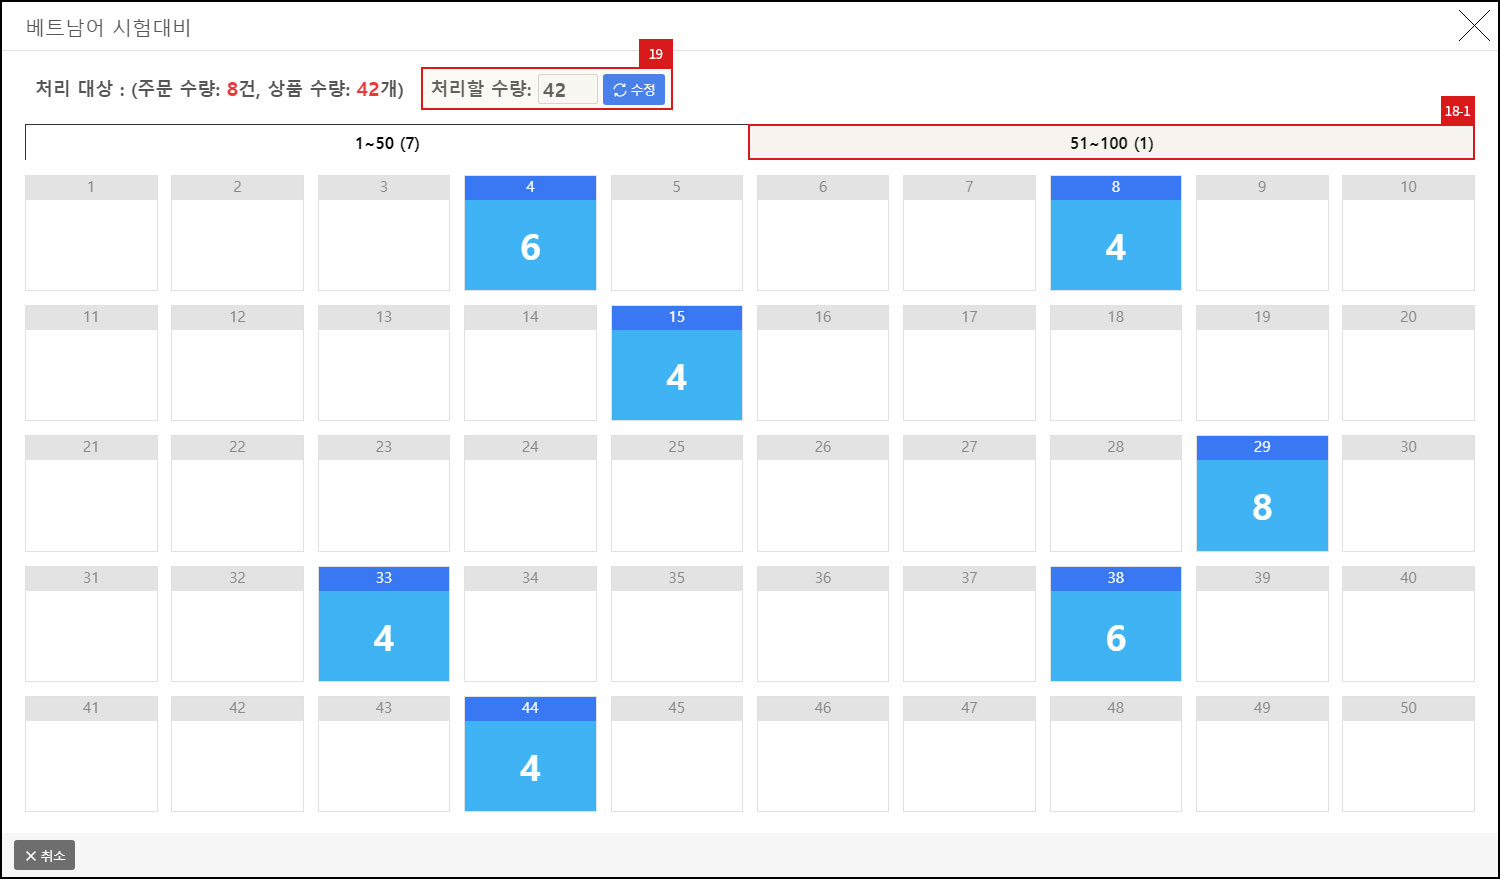The height and width of the screenshot is (879, 1500).
Task: Close the 베트남어 시험대비 dialog
Action: (1473, 26)
